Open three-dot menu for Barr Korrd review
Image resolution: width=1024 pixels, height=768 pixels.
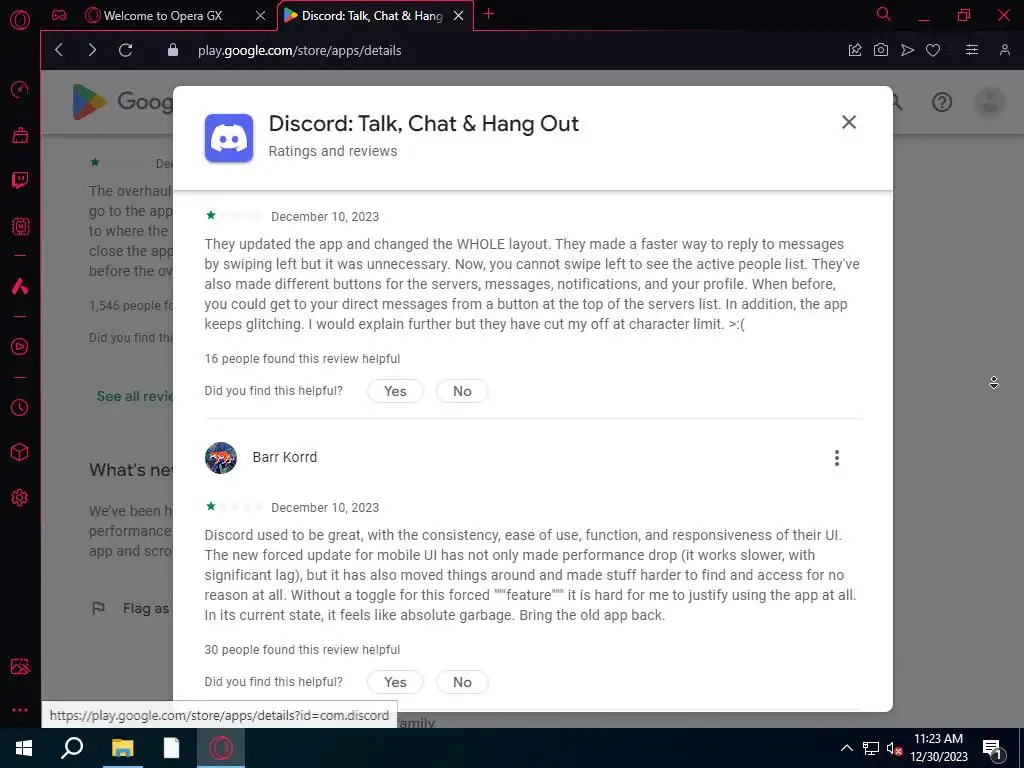(837, 458)
